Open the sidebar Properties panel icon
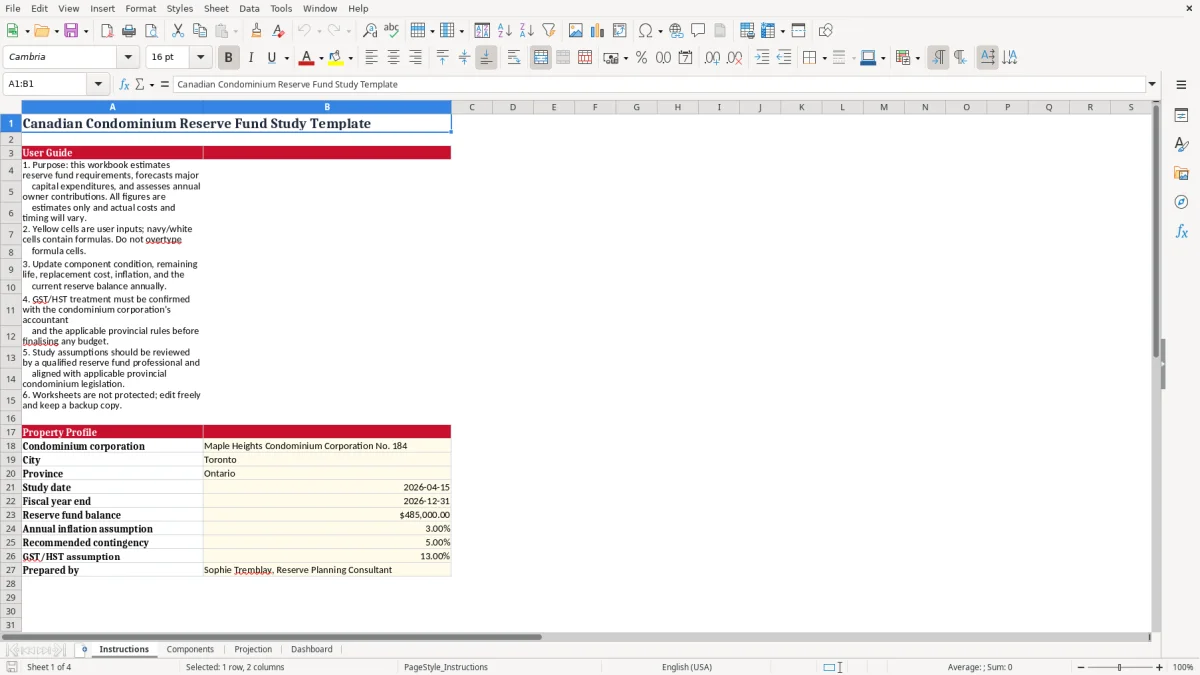 (x=1181, y=116)
